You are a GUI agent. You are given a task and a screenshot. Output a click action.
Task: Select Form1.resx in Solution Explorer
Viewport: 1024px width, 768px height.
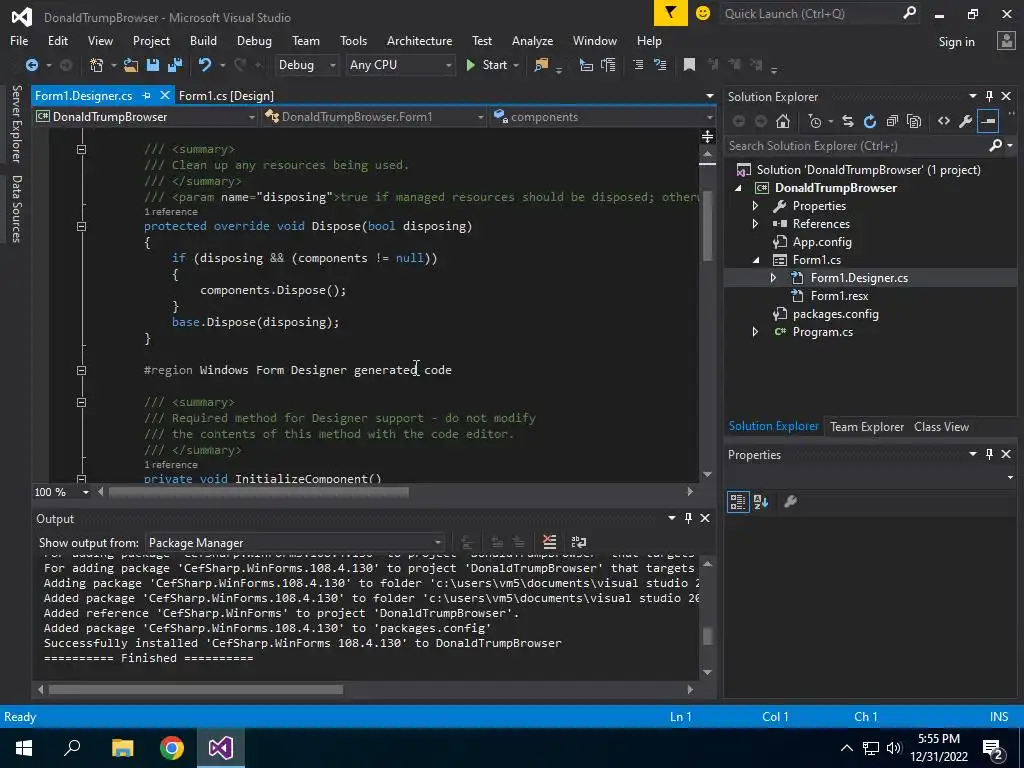(x=839, y=296)
